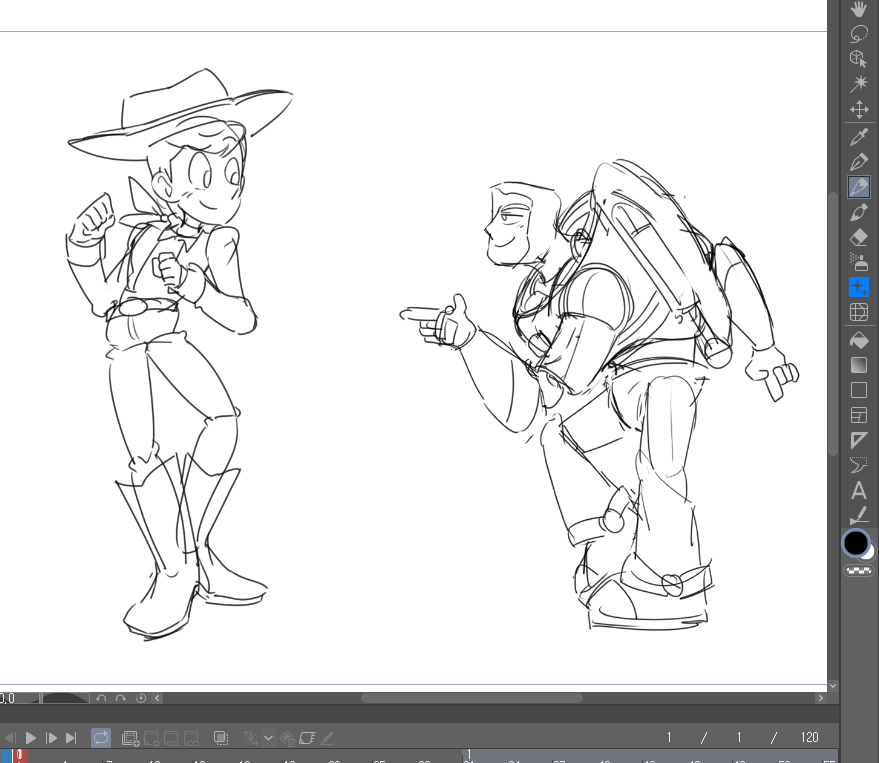Open keyframe interpolation dropdown arrow

pyautogui.click(x=269, y=738)
